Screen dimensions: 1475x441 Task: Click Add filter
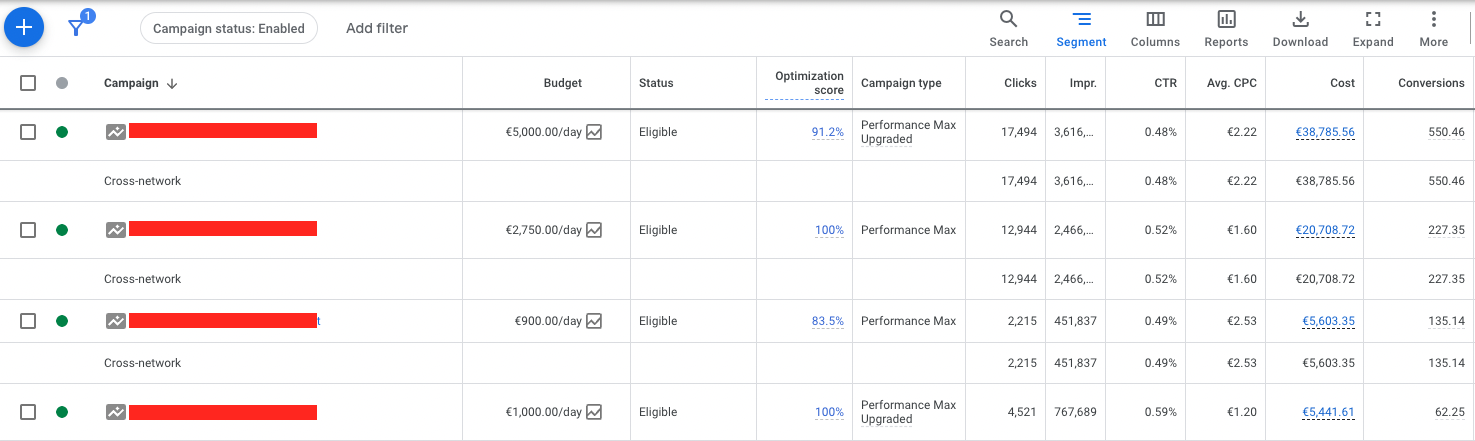pos(377,28)
